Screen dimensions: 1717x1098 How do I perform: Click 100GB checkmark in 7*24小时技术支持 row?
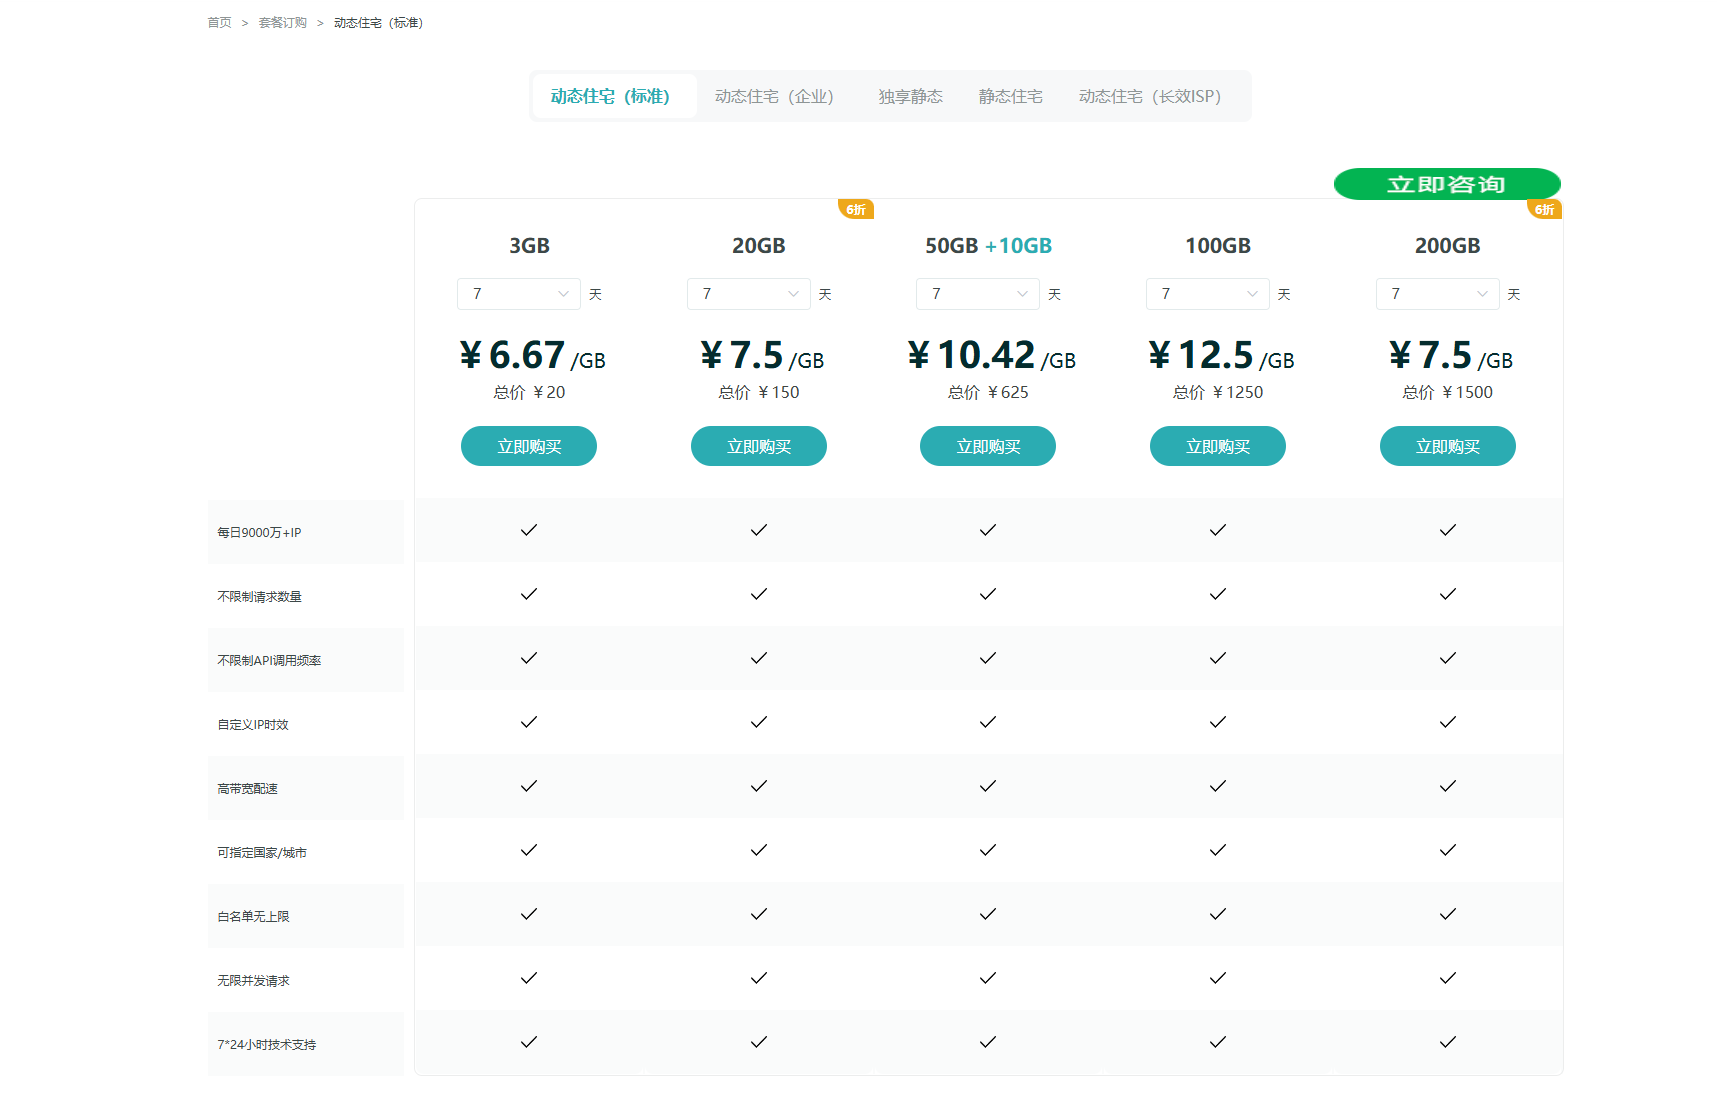[x=1218, y=1042]
